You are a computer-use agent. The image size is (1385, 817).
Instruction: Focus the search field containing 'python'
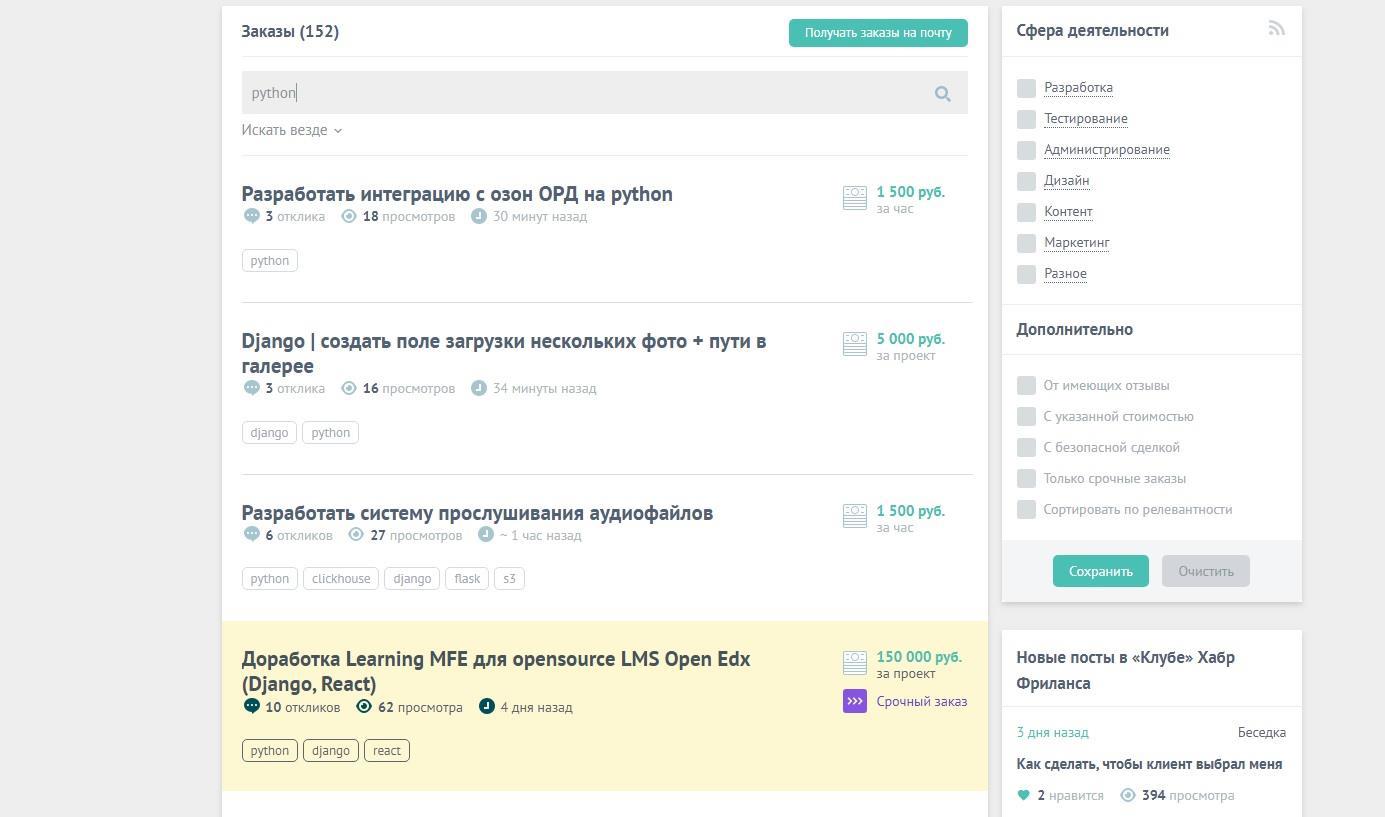click(x=580, y=93)
